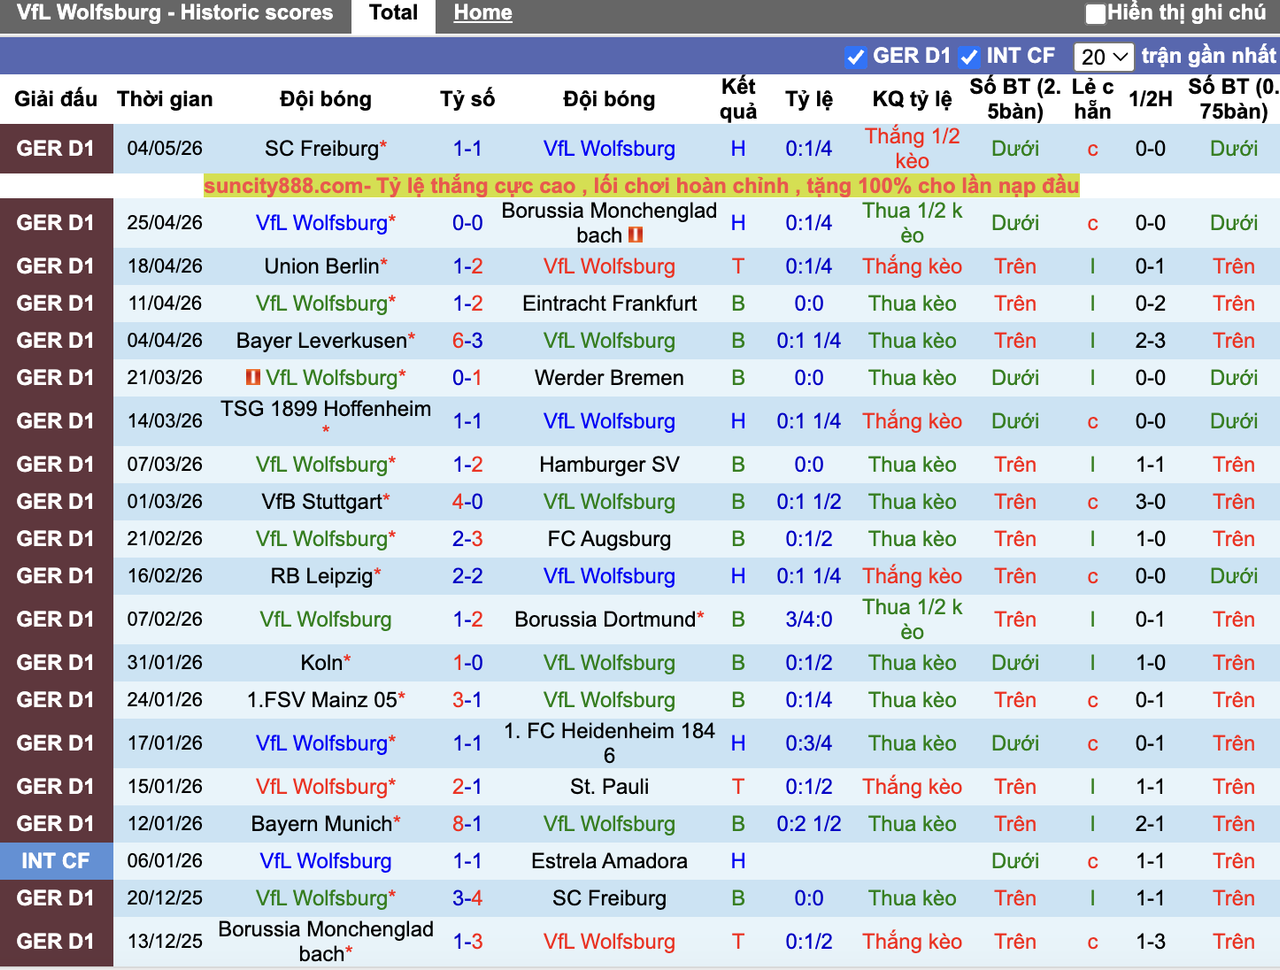Click the 1/2H column header
Screen dimensions: 1280x970
point(1150,99)
